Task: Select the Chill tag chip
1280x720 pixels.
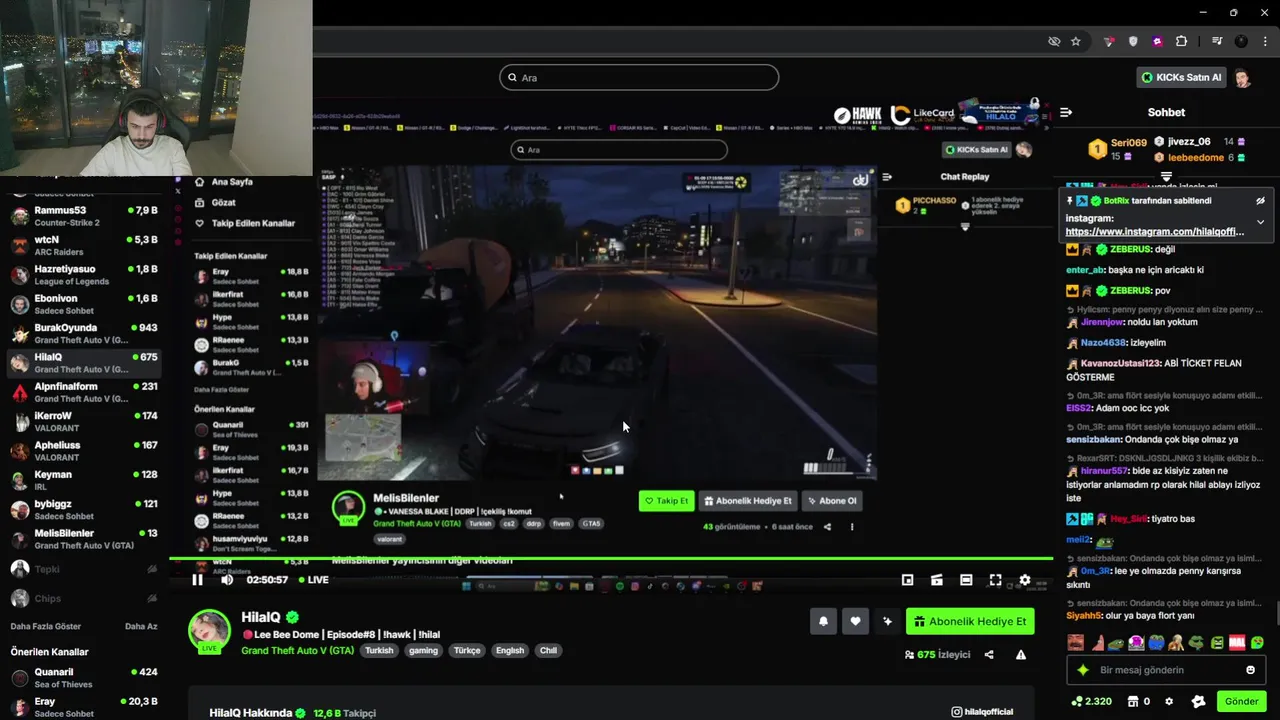Action: [548, 650]
